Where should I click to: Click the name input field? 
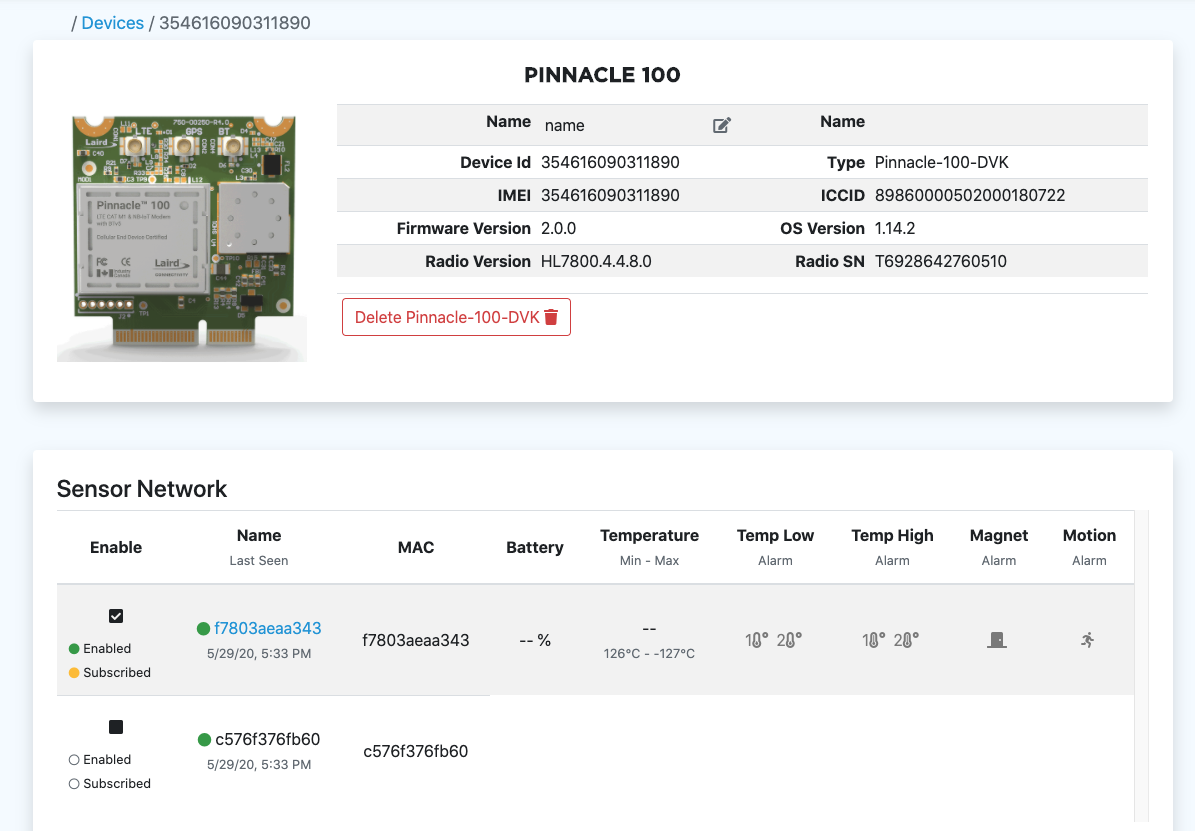point(621,126)
